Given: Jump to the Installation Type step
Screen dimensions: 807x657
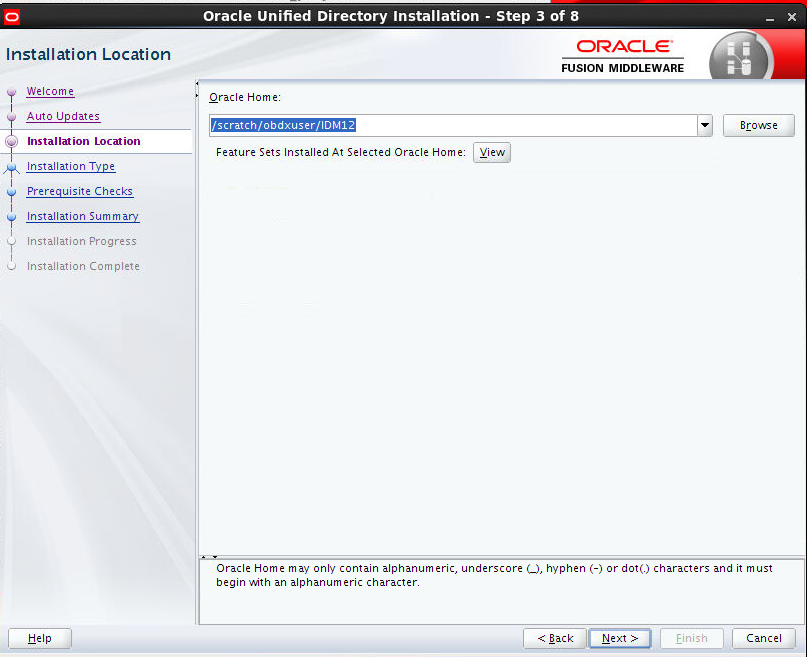Looking at the screenshot, I should 71,166.
